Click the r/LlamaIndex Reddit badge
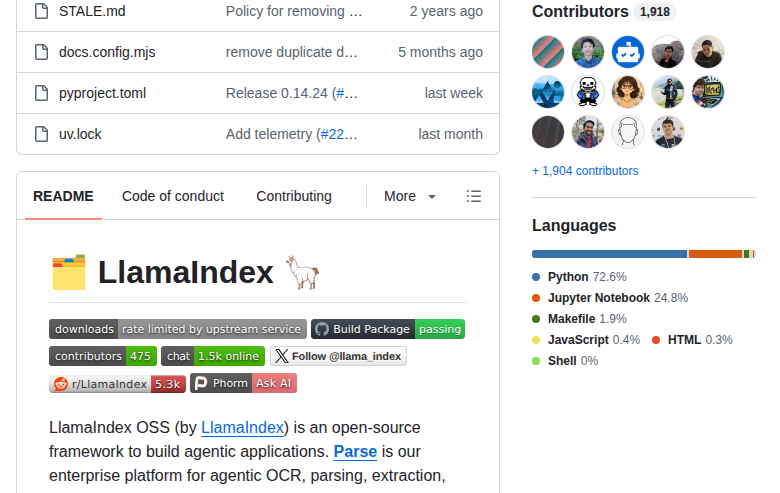The image size is (780, 493). click(x=117, y=384)
